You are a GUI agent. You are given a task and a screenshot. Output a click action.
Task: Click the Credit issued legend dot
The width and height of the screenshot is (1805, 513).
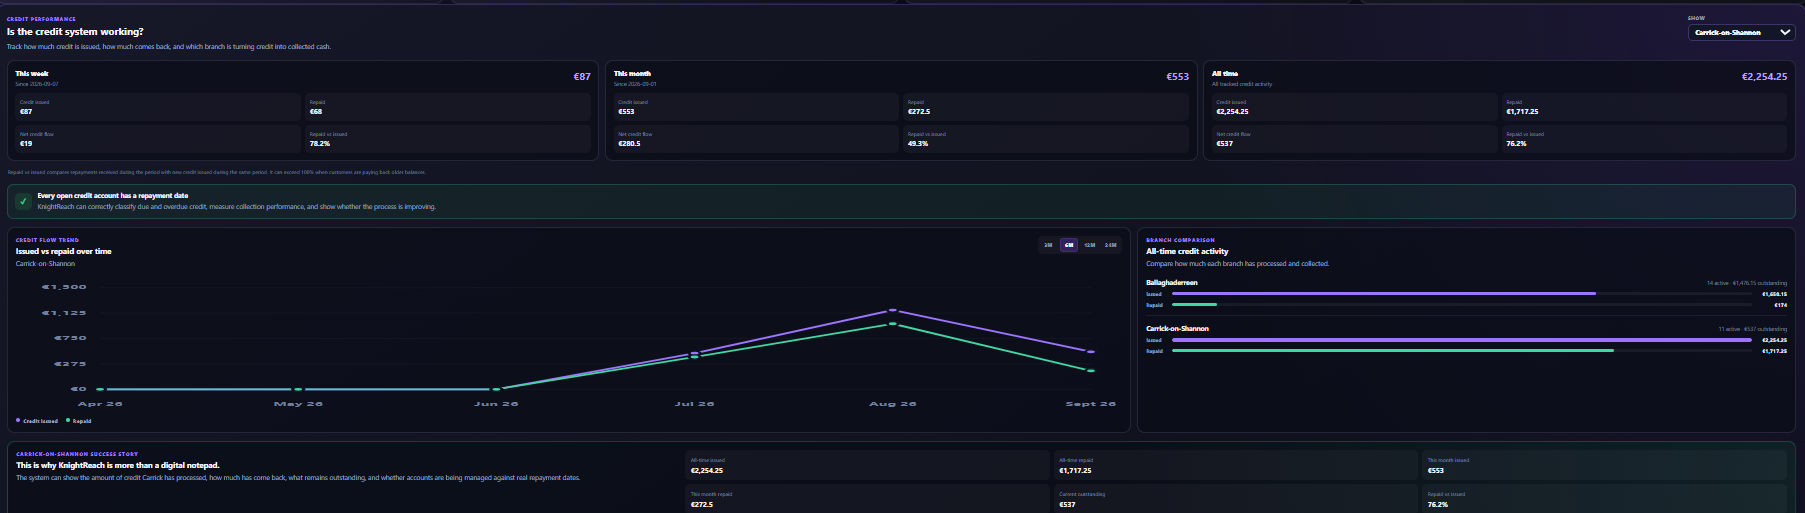tap(18, 420)
